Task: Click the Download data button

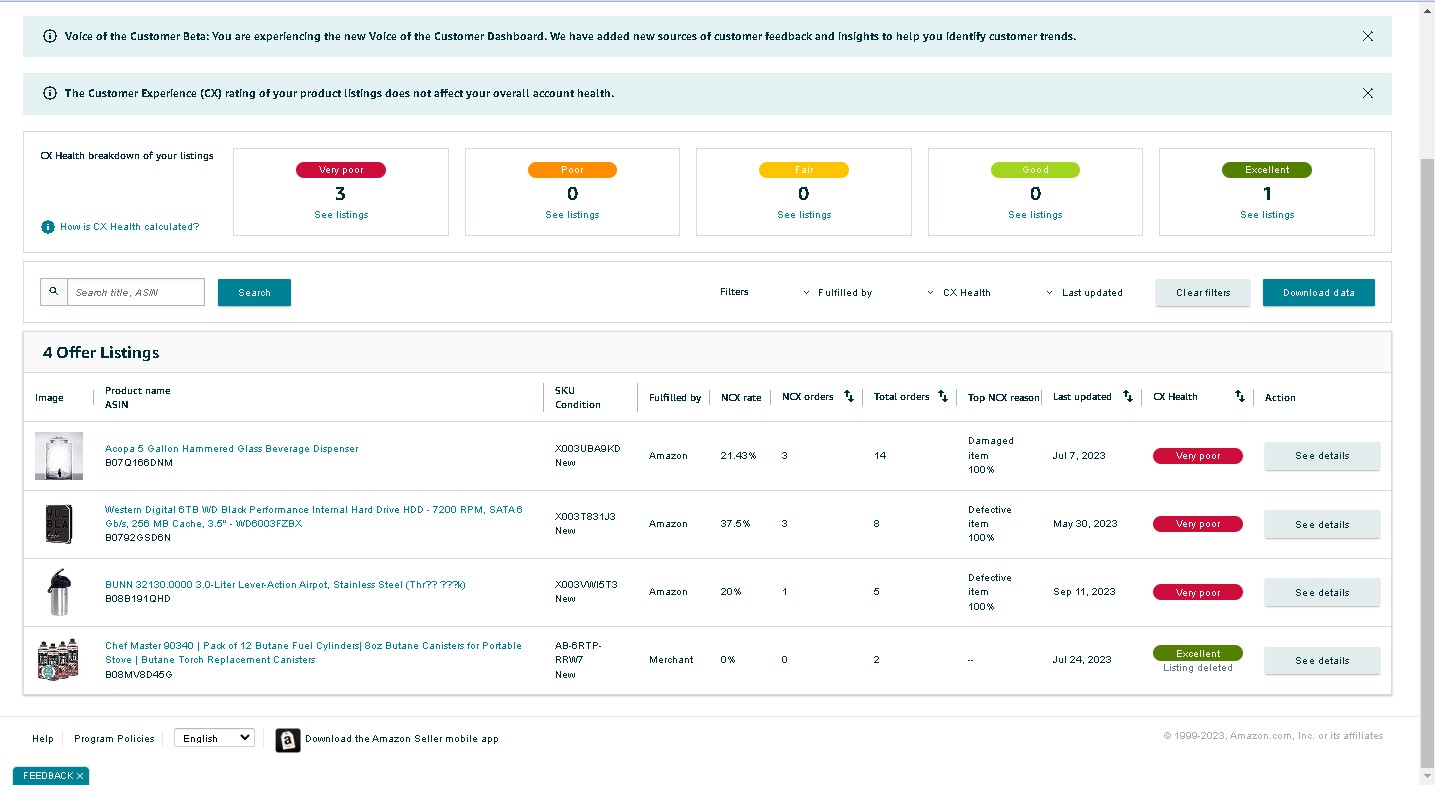Action: click(x=1319, y=293)
